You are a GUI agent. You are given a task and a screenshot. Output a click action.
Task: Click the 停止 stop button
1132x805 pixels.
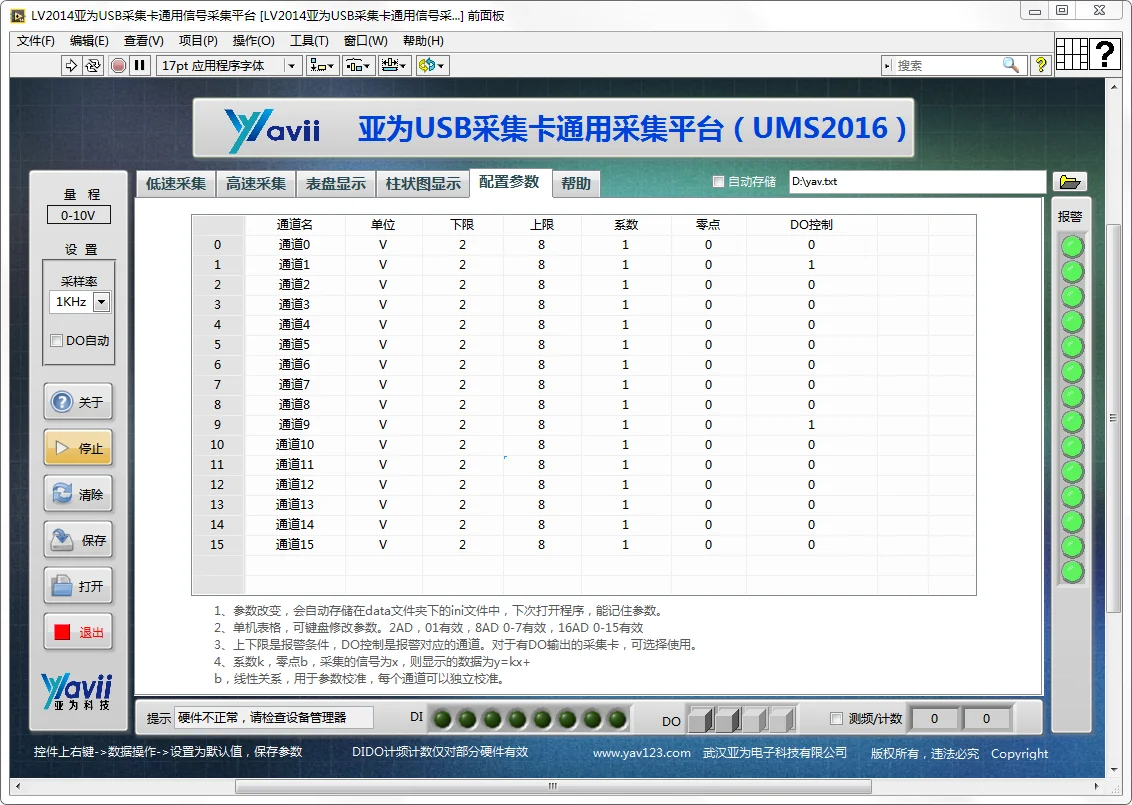click(78, 448)
